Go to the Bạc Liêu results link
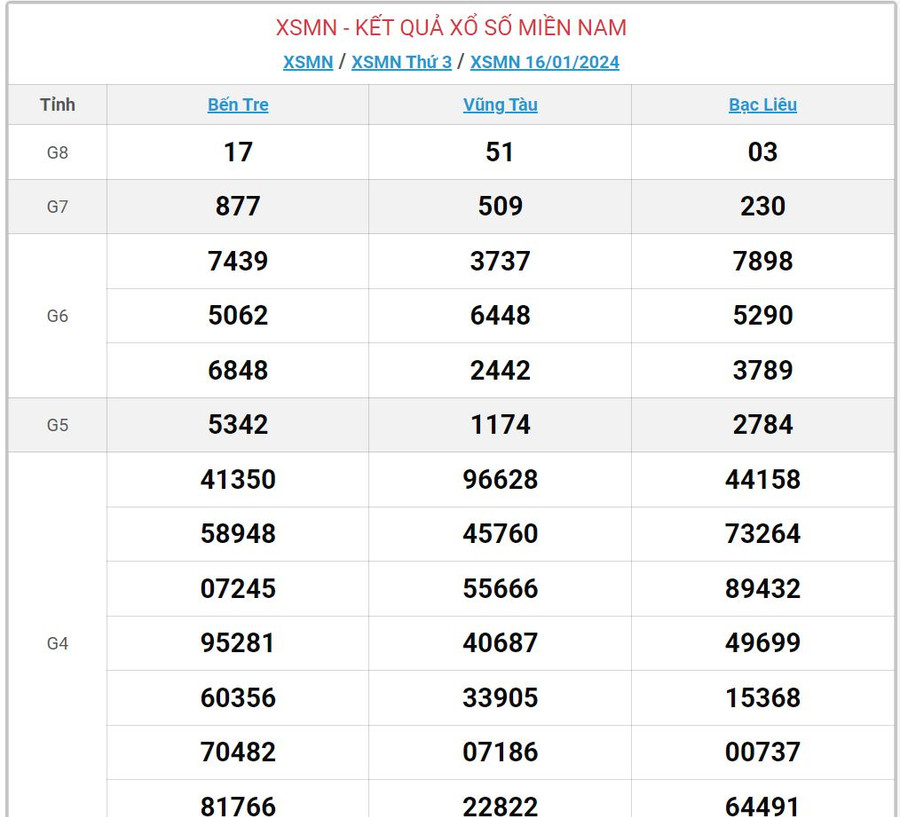The width and height of the screenshot is (900, 817). pos(762,105)
